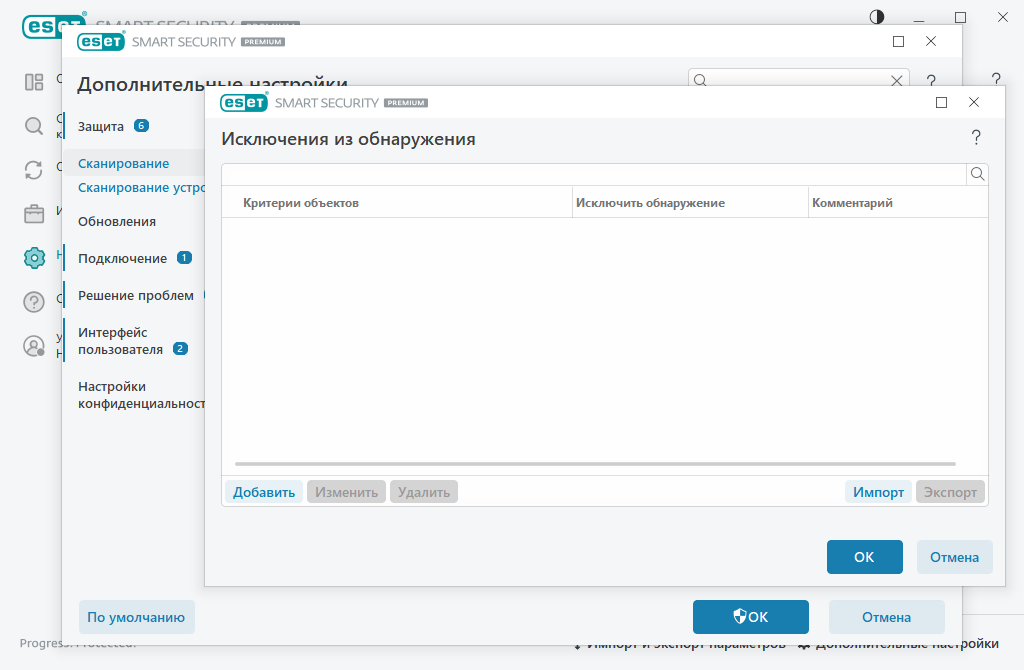Open the overview dashboard icon in main sidebar

[34, 82]
